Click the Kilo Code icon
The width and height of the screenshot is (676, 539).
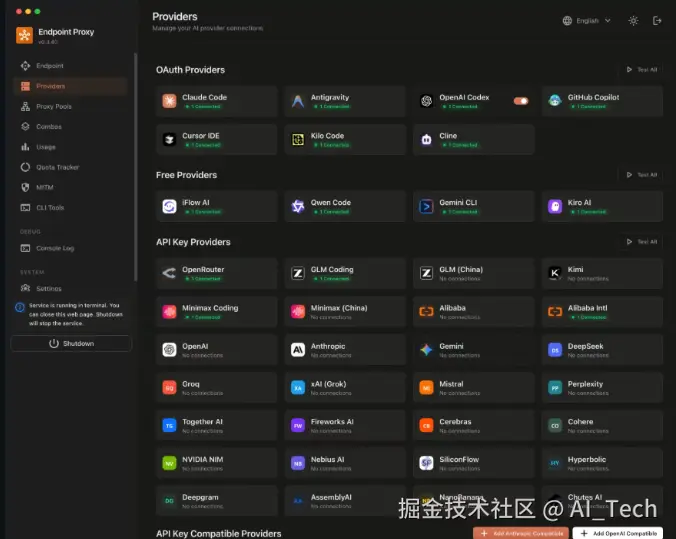coord(297,139)
